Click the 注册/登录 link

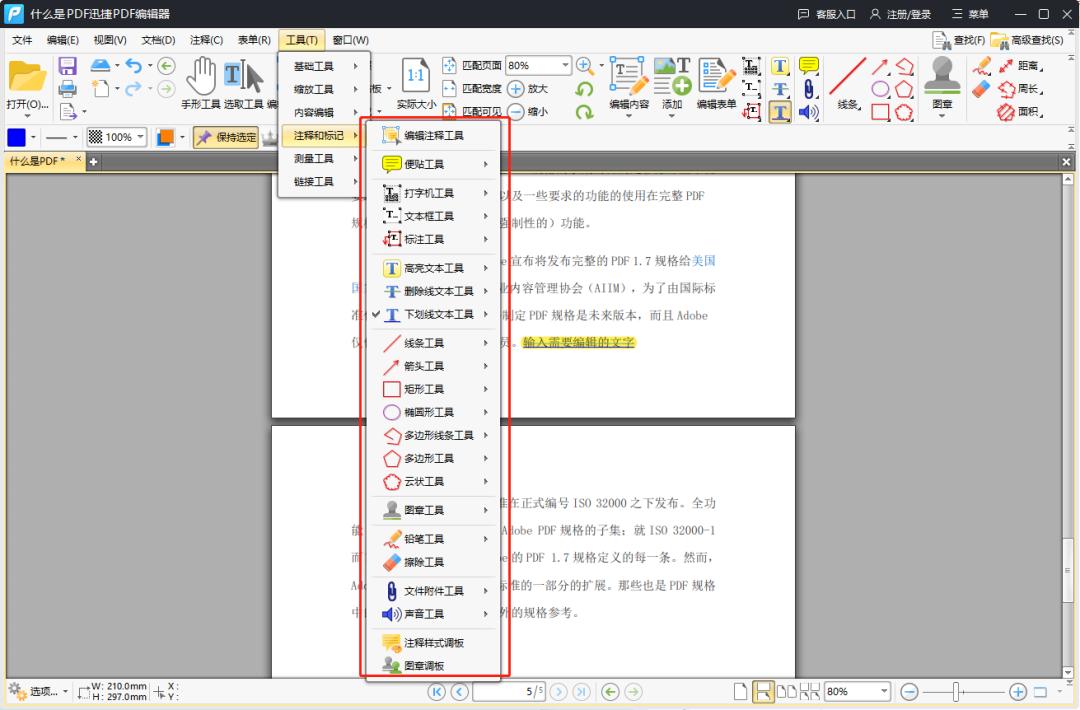click(x=900, y=14)
